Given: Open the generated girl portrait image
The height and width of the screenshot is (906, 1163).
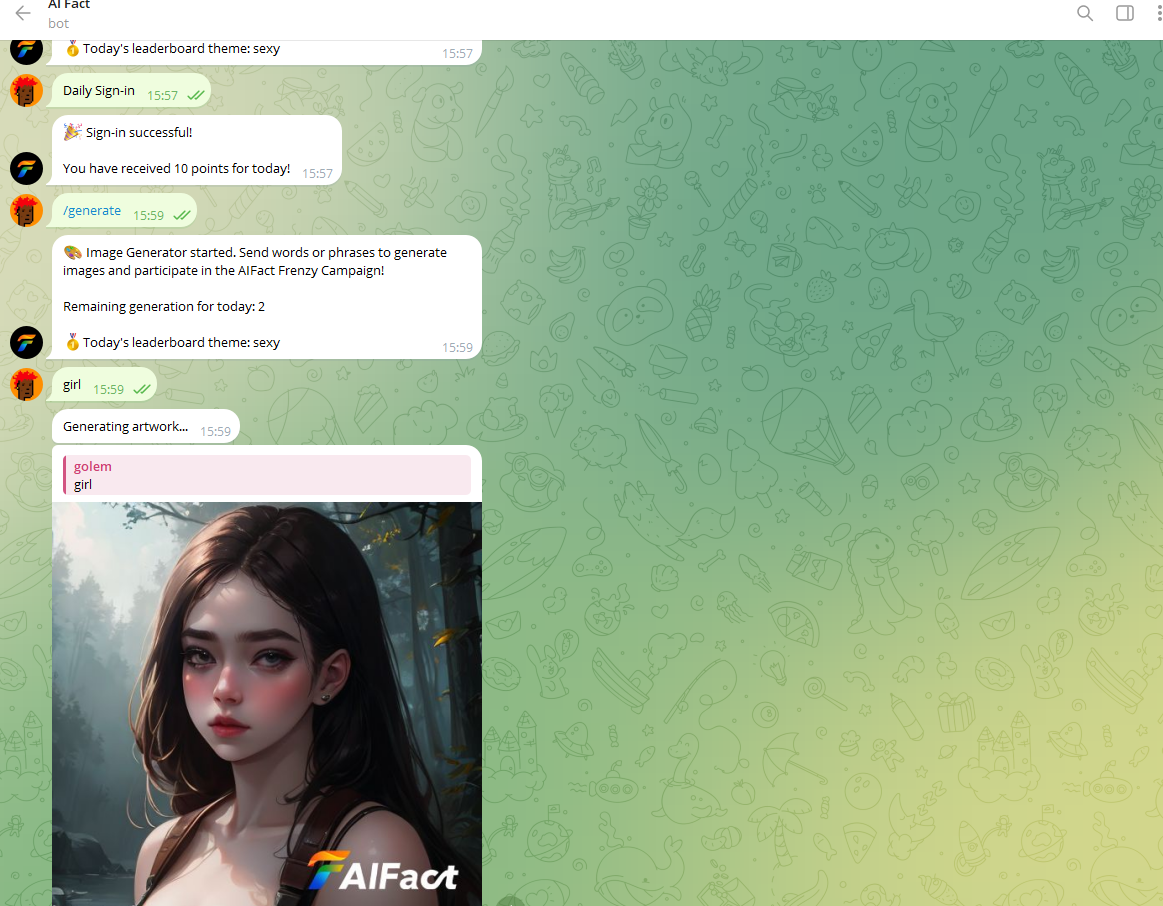Looking at the screenshot, I should (x=267, y=704).
